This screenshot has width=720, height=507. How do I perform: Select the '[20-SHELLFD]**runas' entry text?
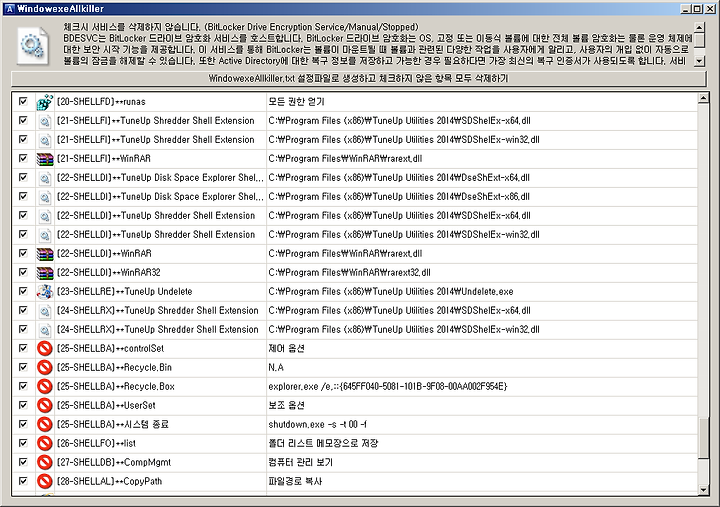point(101,102)
